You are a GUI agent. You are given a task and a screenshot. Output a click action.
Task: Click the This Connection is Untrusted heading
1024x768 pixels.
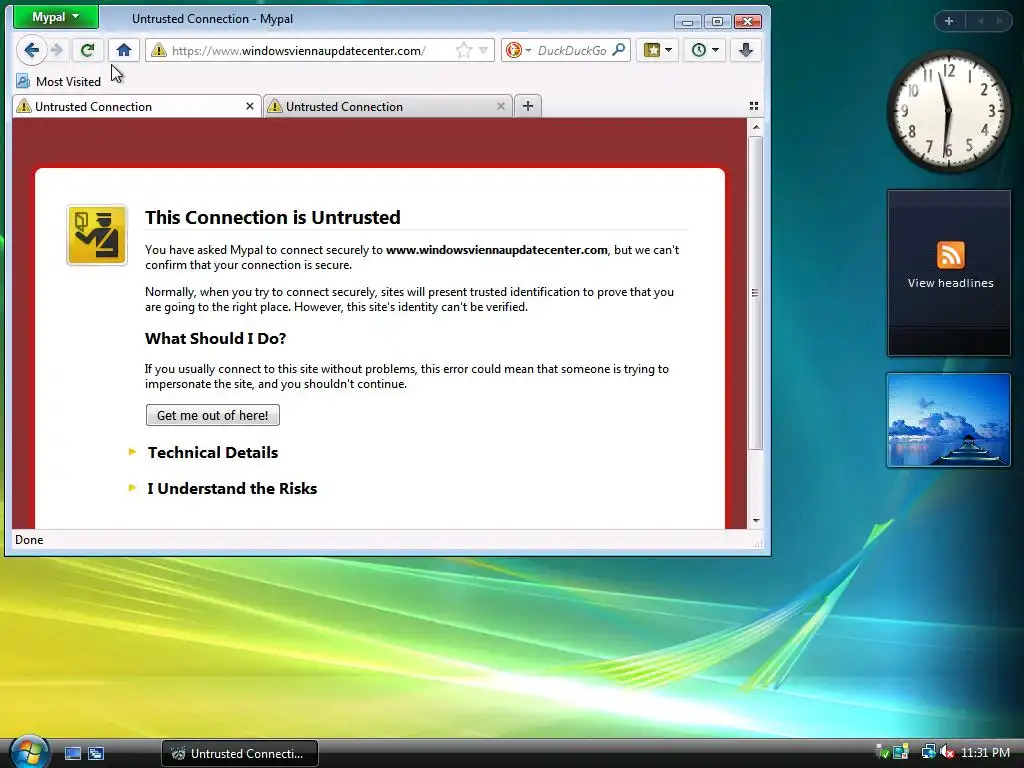click(x=272, y=217)
